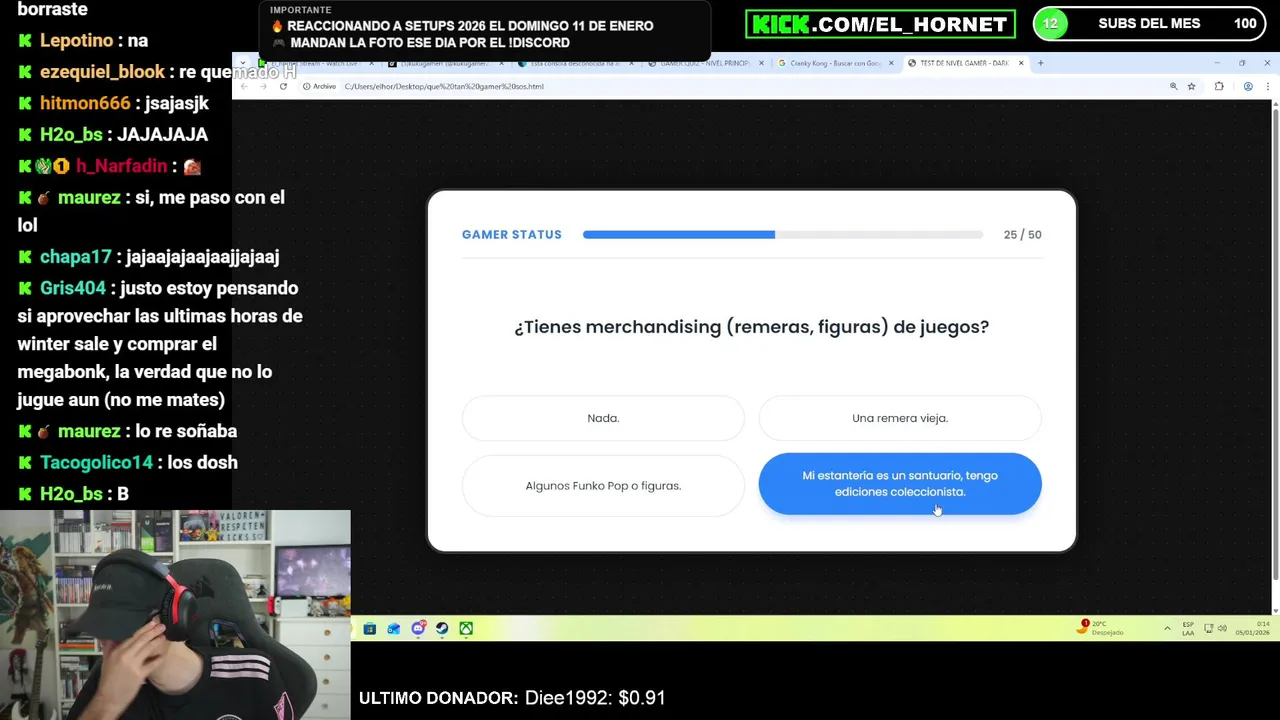Click chat username 'Lepotino'
This screenshot has width=1280, height=720.
[x=76, y=41]
